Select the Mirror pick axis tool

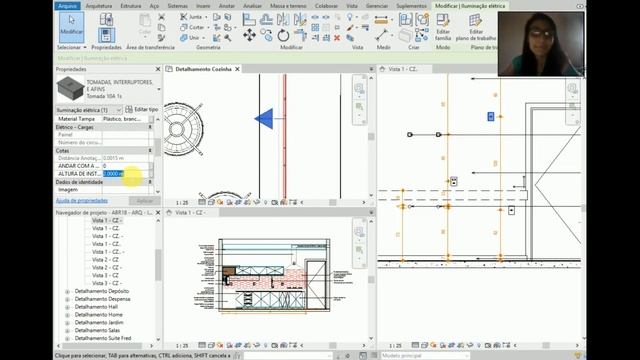pyautogui.click(x=283, y=19)
